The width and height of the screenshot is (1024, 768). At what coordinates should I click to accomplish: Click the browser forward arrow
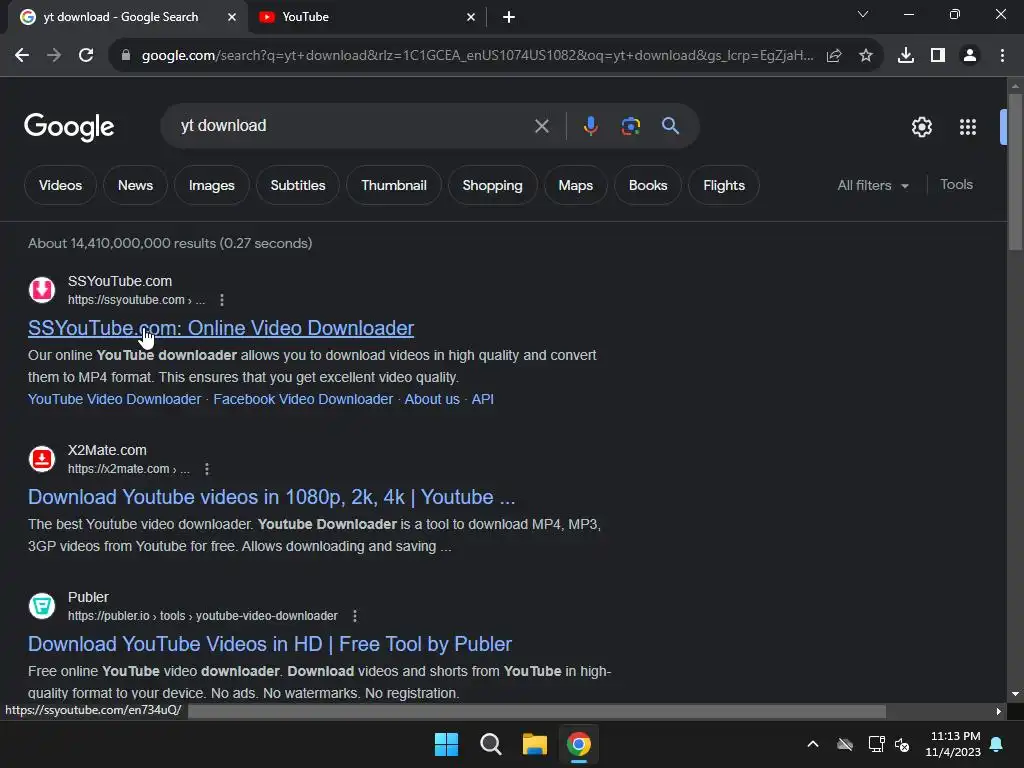(54, 56)
